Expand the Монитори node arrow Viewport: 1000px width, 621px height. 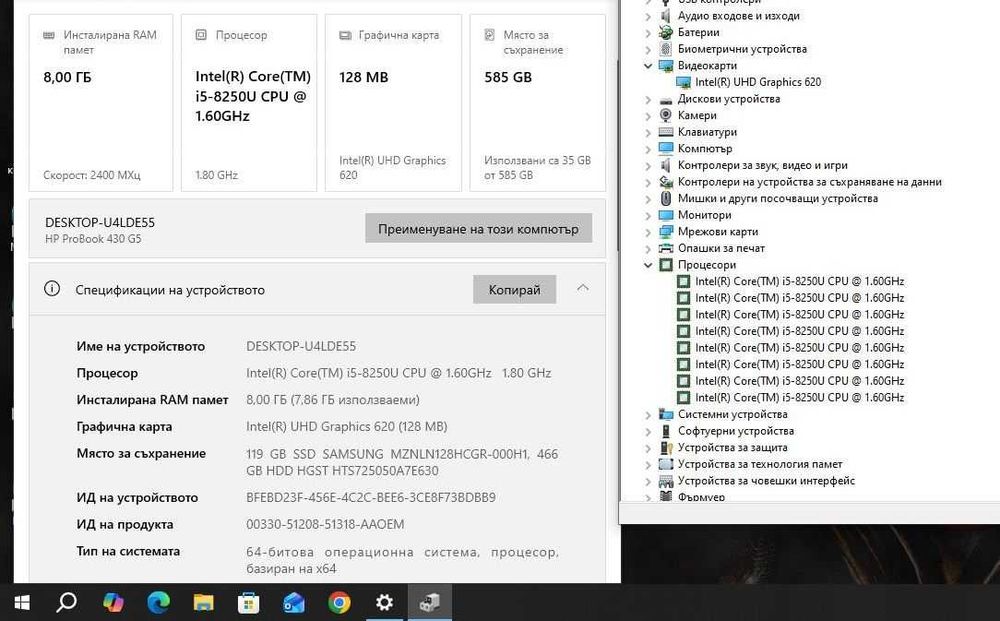pyautogui.click(x=648, y=215)
